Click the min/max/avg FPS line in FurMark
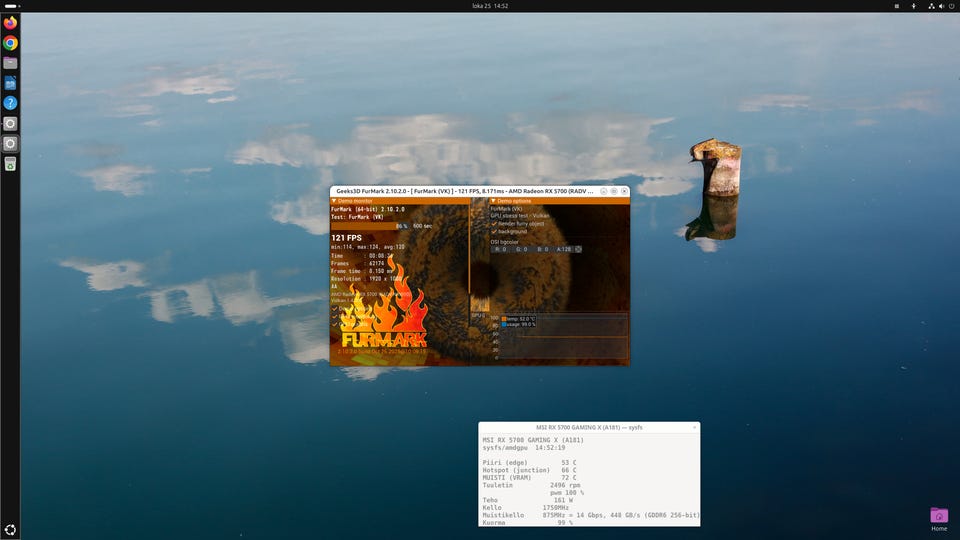This screenshot has width=960, height=540. 368,247
